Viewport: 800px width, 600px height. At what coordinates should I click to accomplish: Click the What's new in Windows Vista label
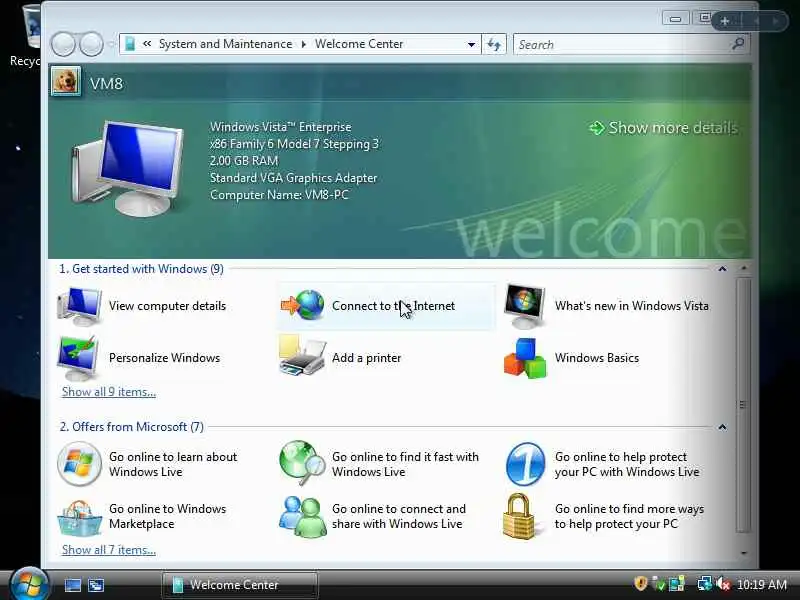[632, 306]
